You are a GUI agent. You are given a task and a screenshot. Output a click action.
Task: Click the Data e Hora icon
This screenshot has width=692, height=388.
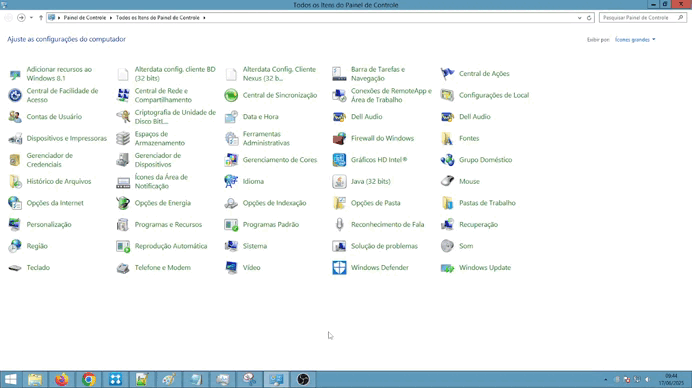[x=231, y=117]
